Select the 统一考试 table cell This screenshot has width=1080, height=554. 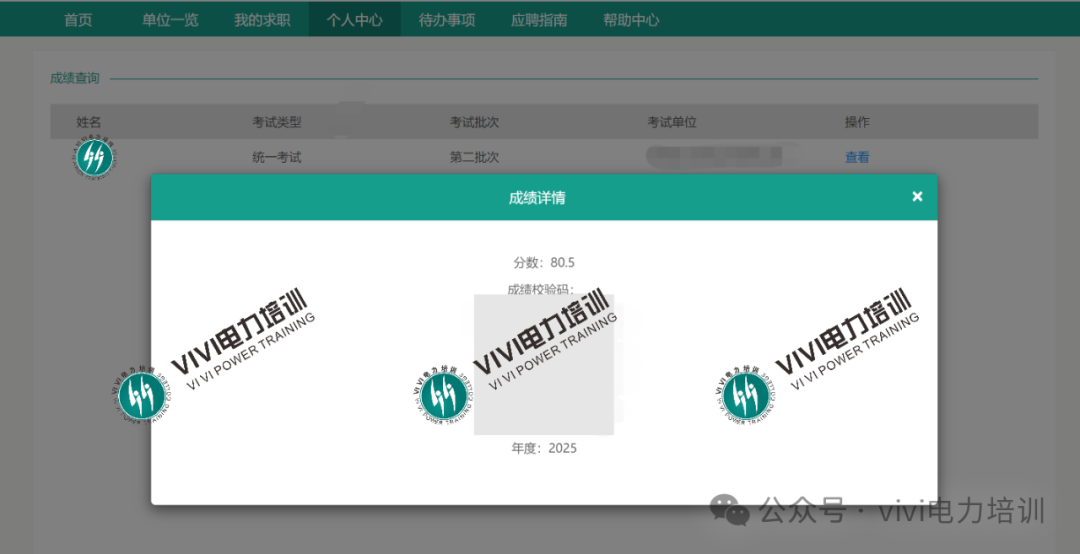pyautogui.click(x=277, y=157)
